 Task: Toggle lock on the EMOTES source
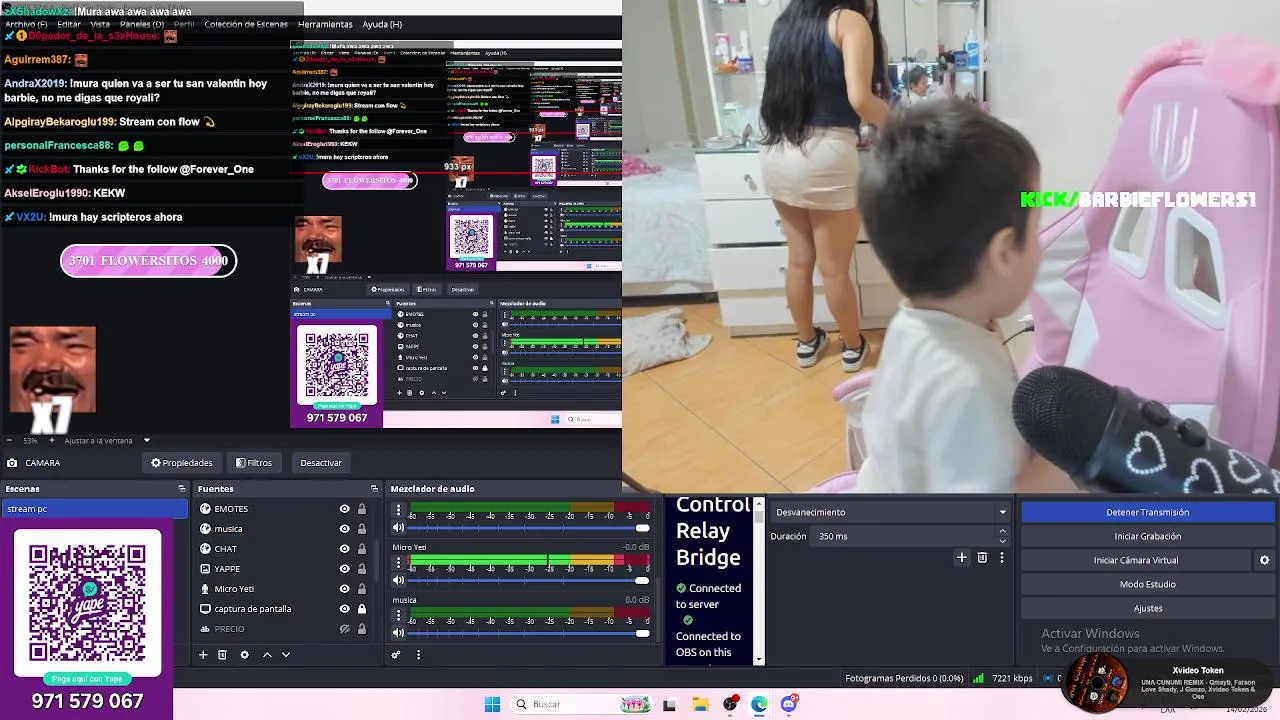tap(361, 509)
